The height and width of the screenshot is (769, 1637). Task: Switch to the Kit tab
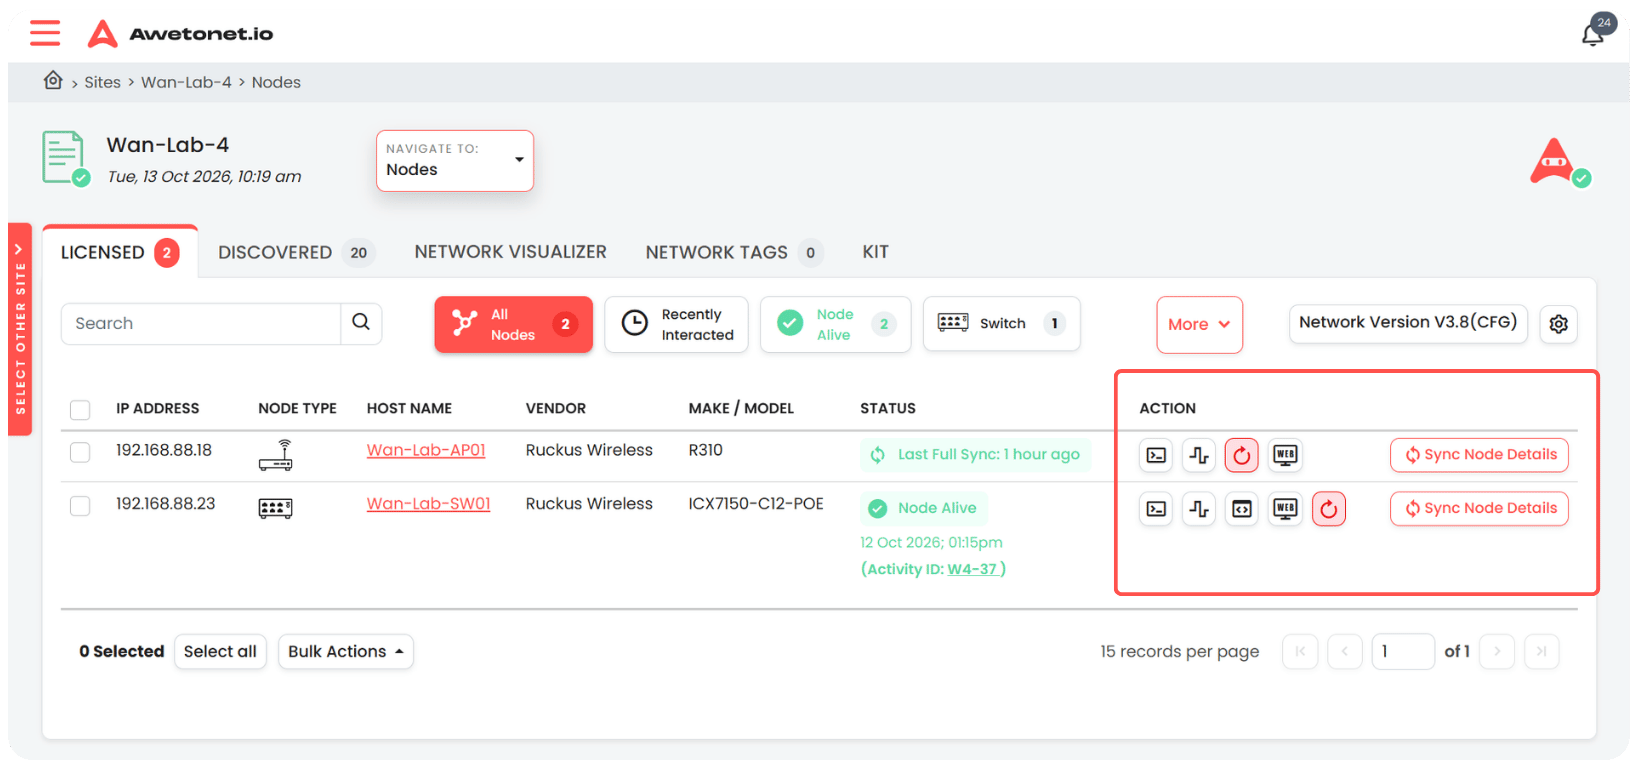click(x=875, y=252)
